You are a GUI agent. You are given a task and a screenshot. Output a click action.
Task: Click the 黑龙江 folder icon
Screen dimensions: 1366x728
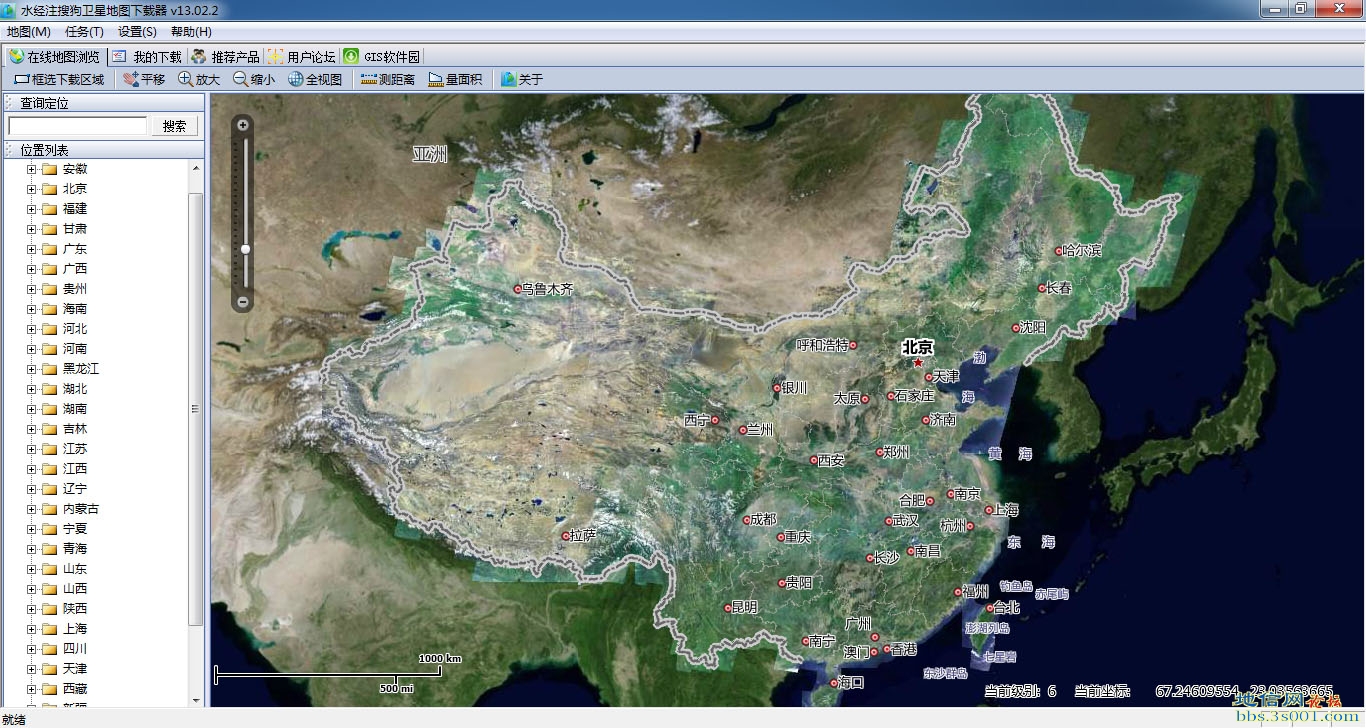point(49,369)
